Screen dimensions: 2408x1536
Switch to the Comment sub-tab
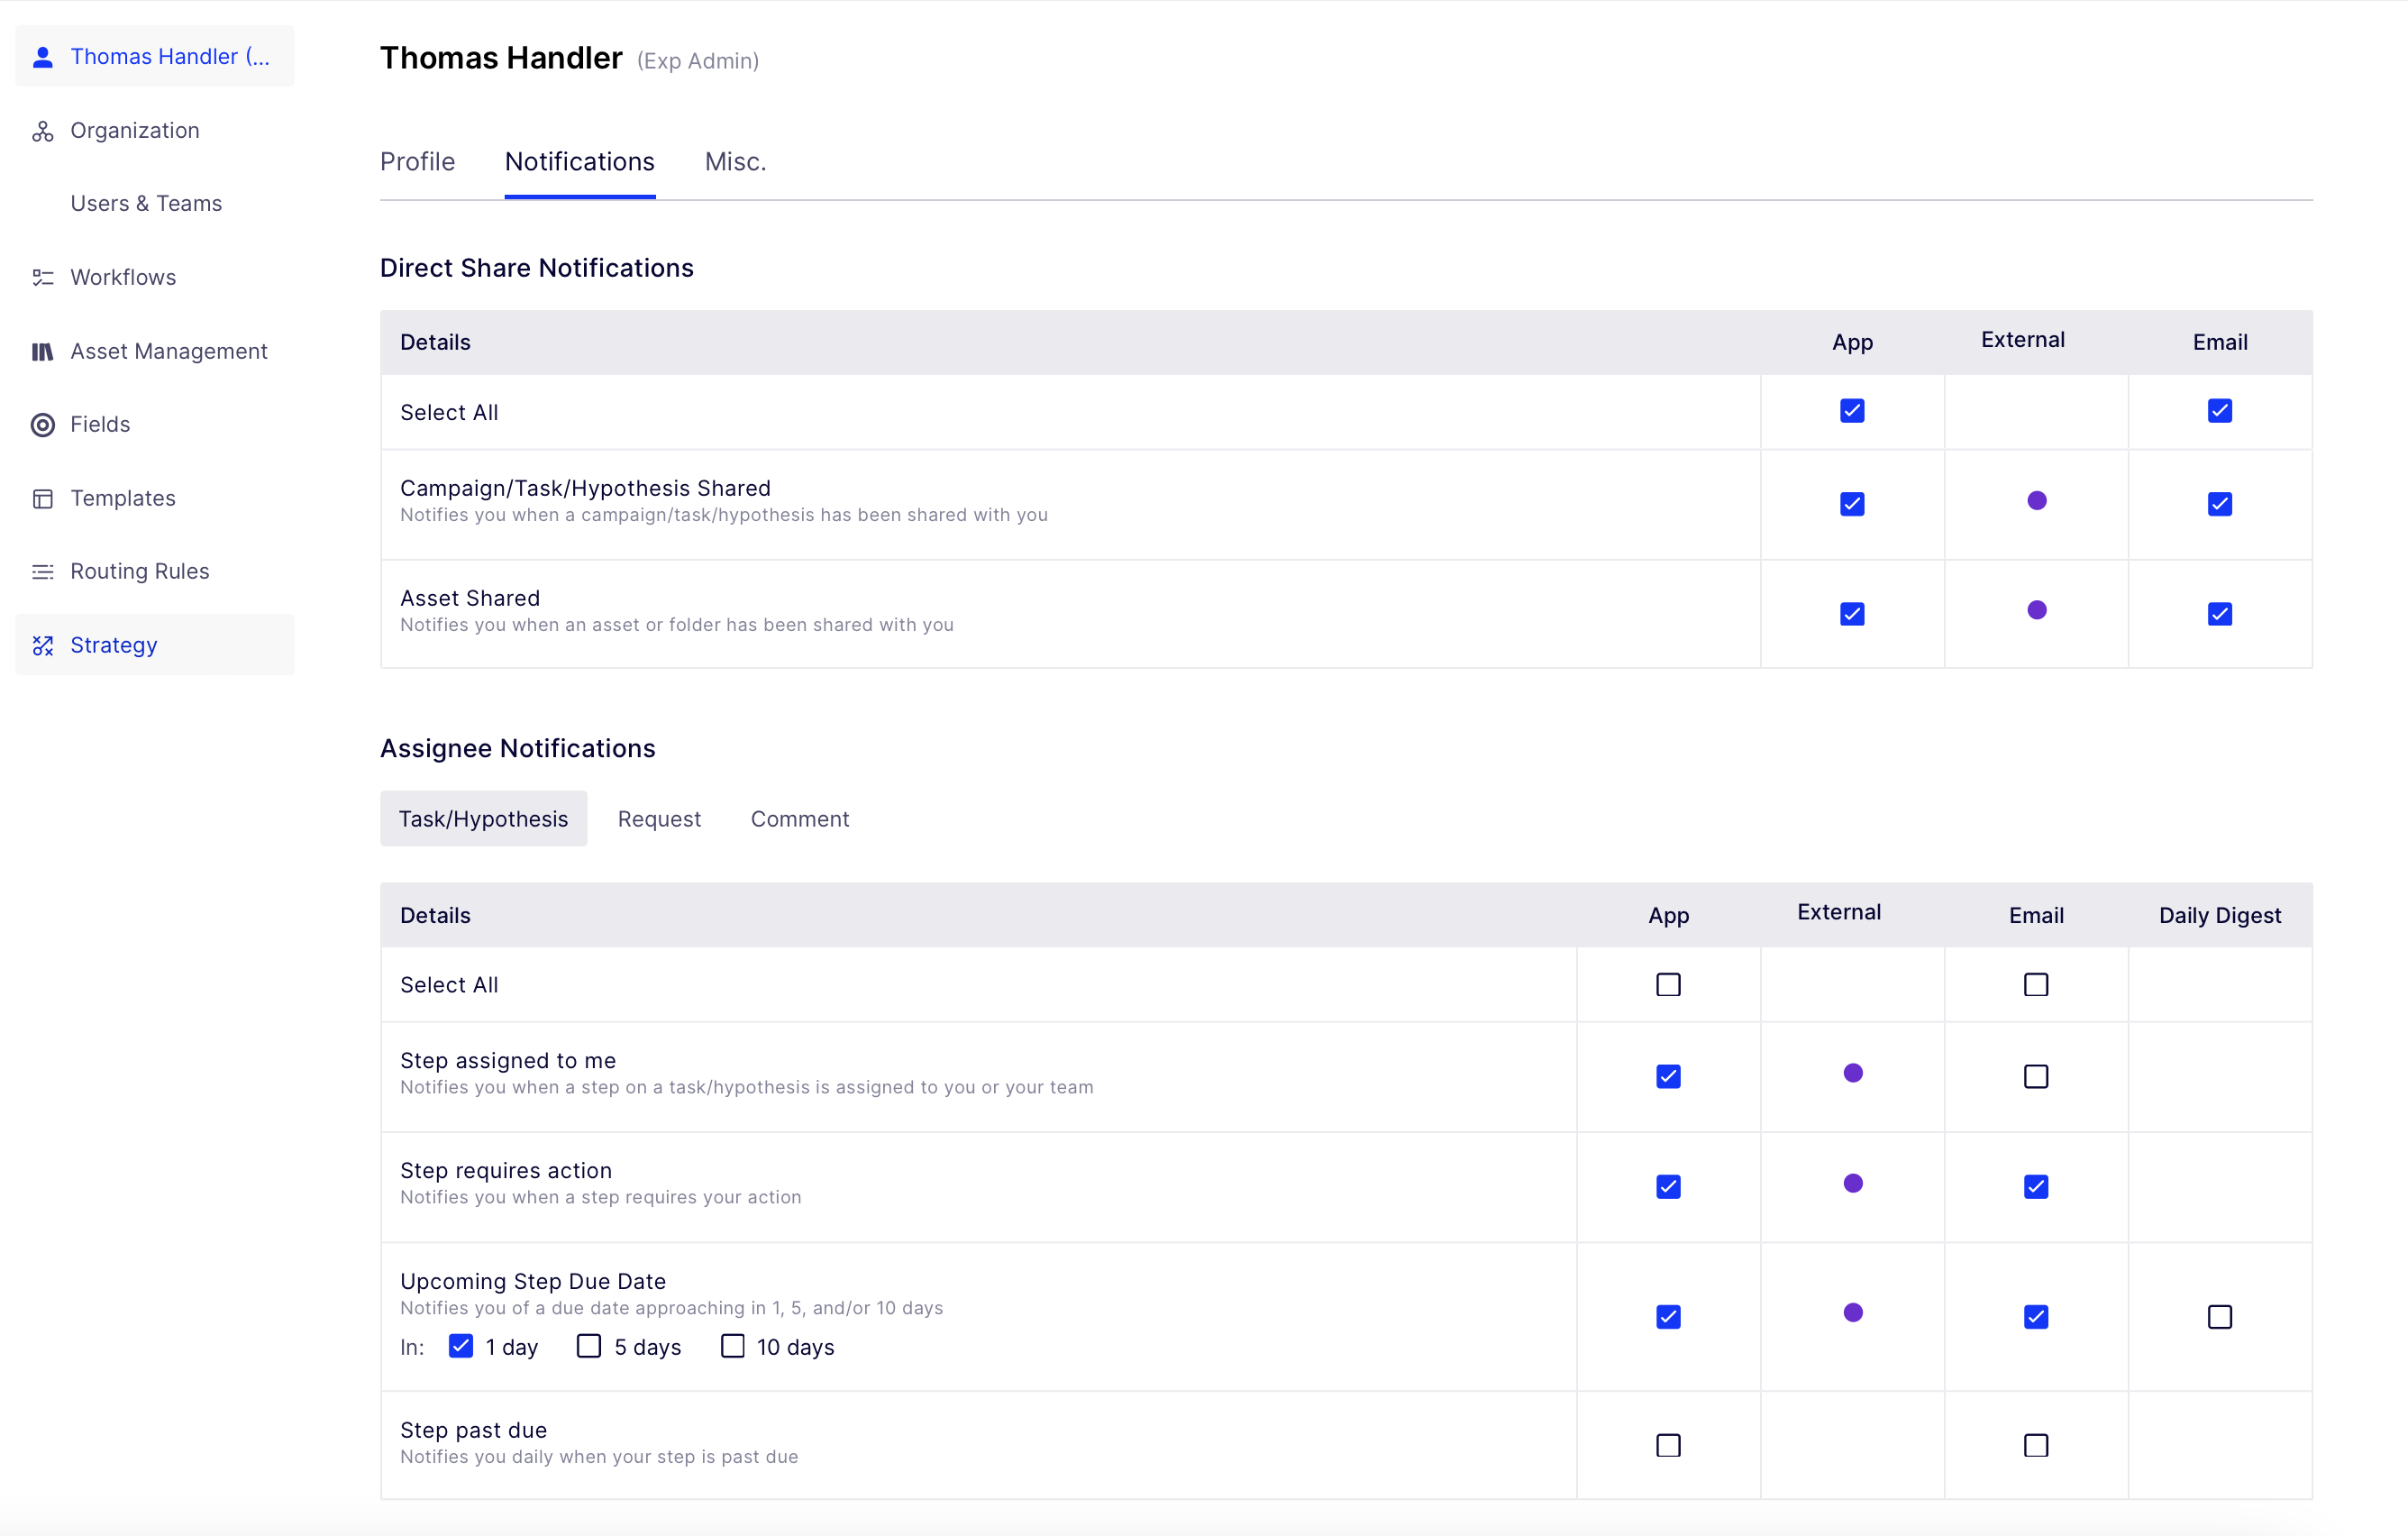point(799,819)
